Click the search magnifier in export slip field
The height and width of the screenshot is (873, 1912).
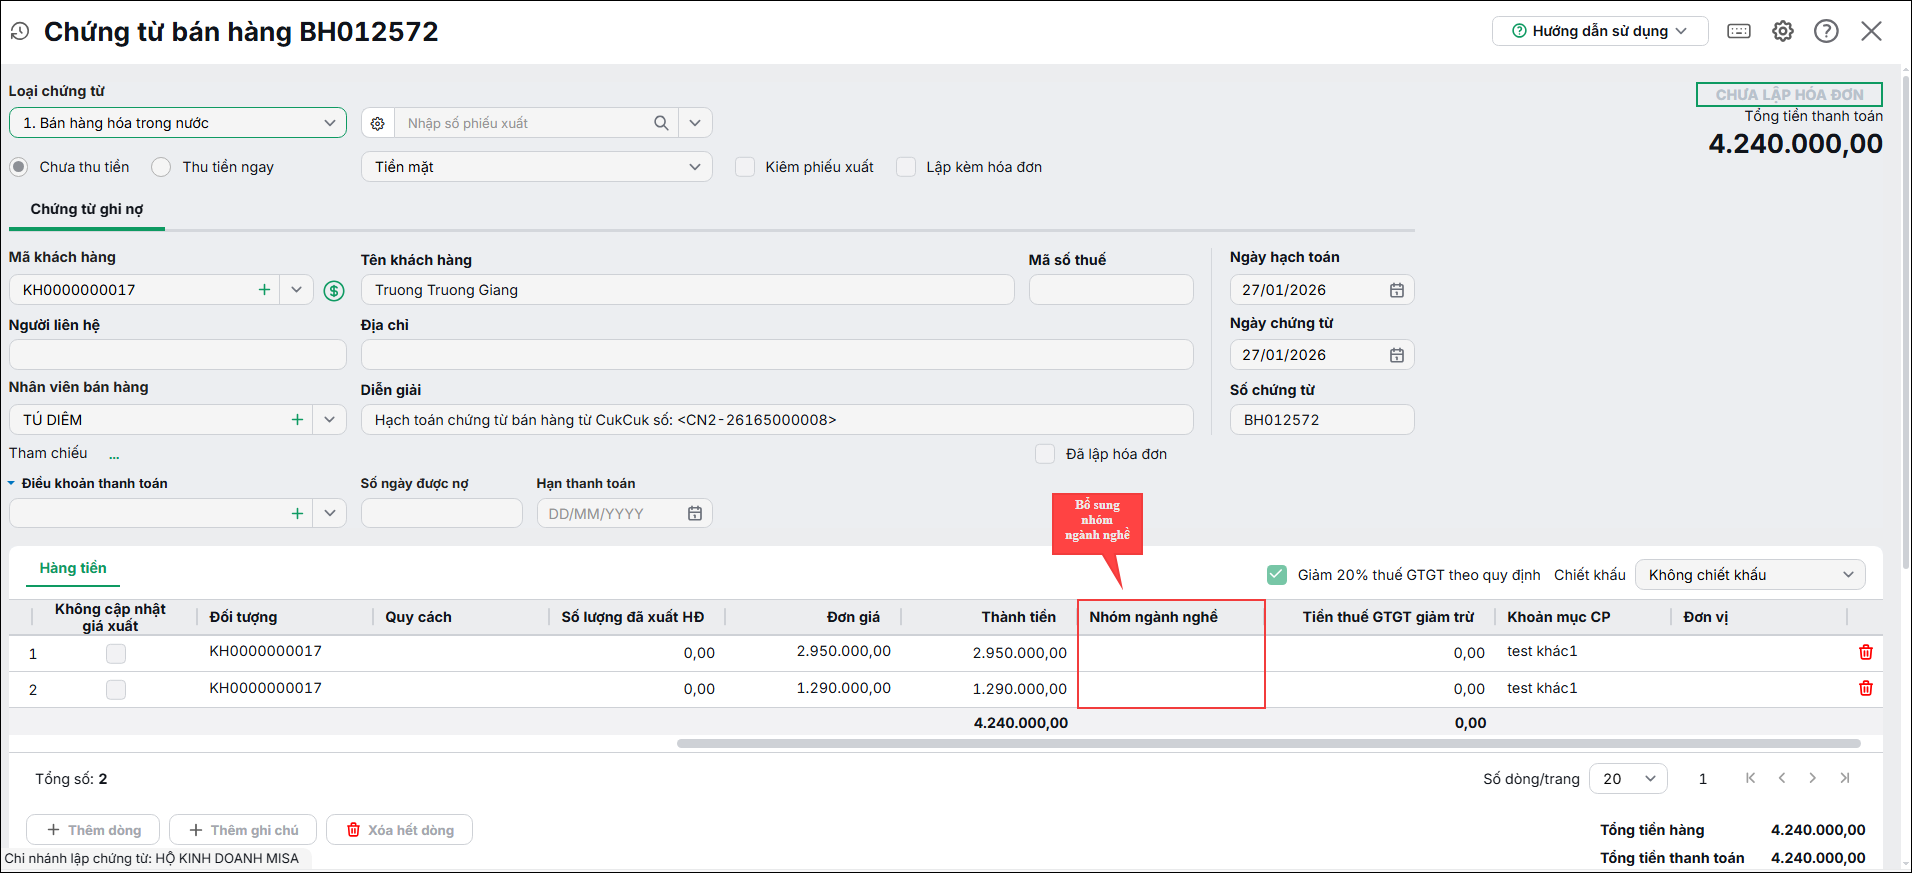point(661,123)
